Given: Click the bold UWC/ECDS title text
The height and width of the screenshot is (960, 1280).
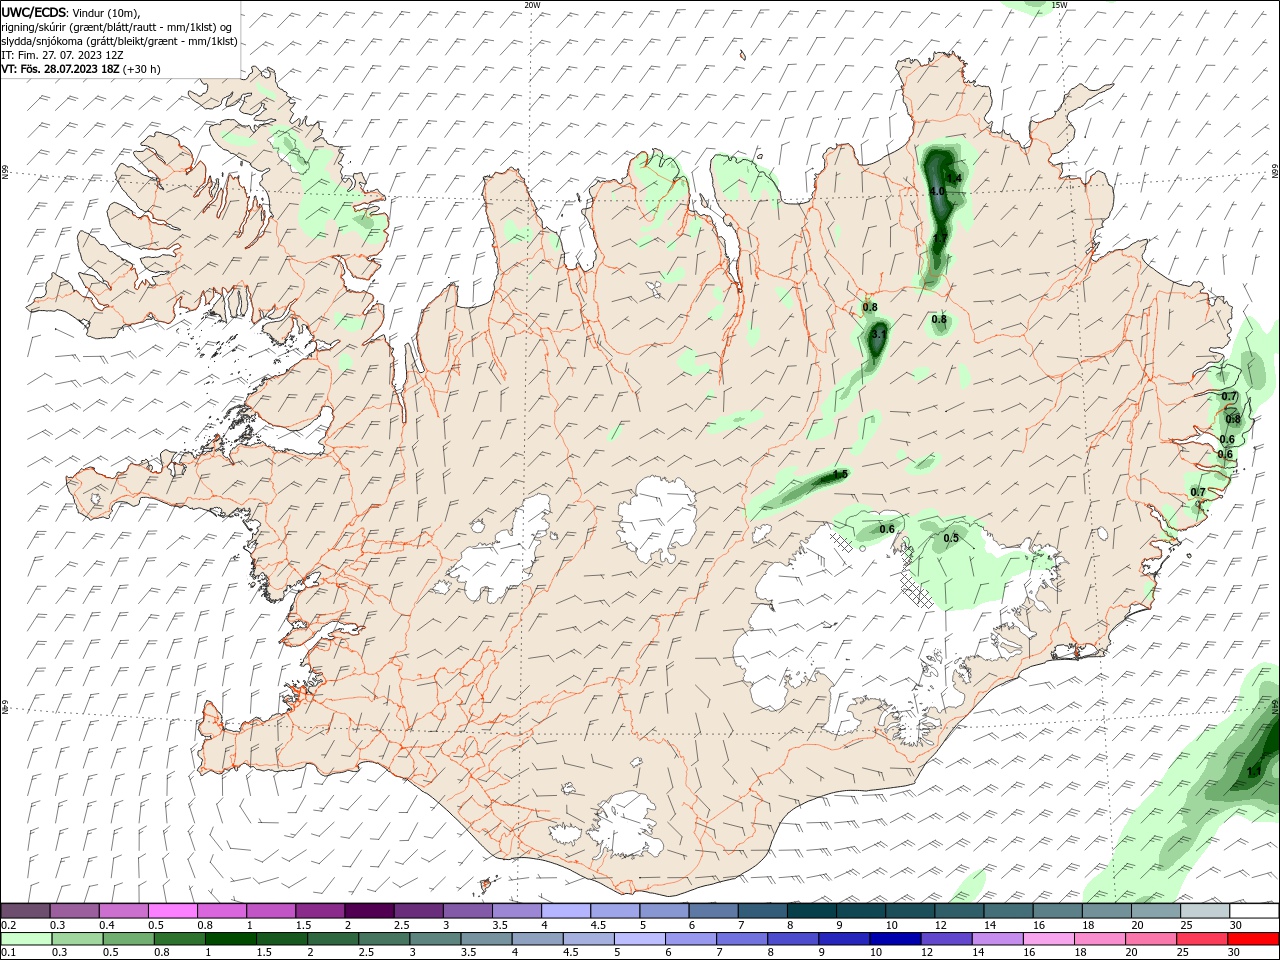Looking at the screenshot, I should pyautogui.click(x=34, y=12).
